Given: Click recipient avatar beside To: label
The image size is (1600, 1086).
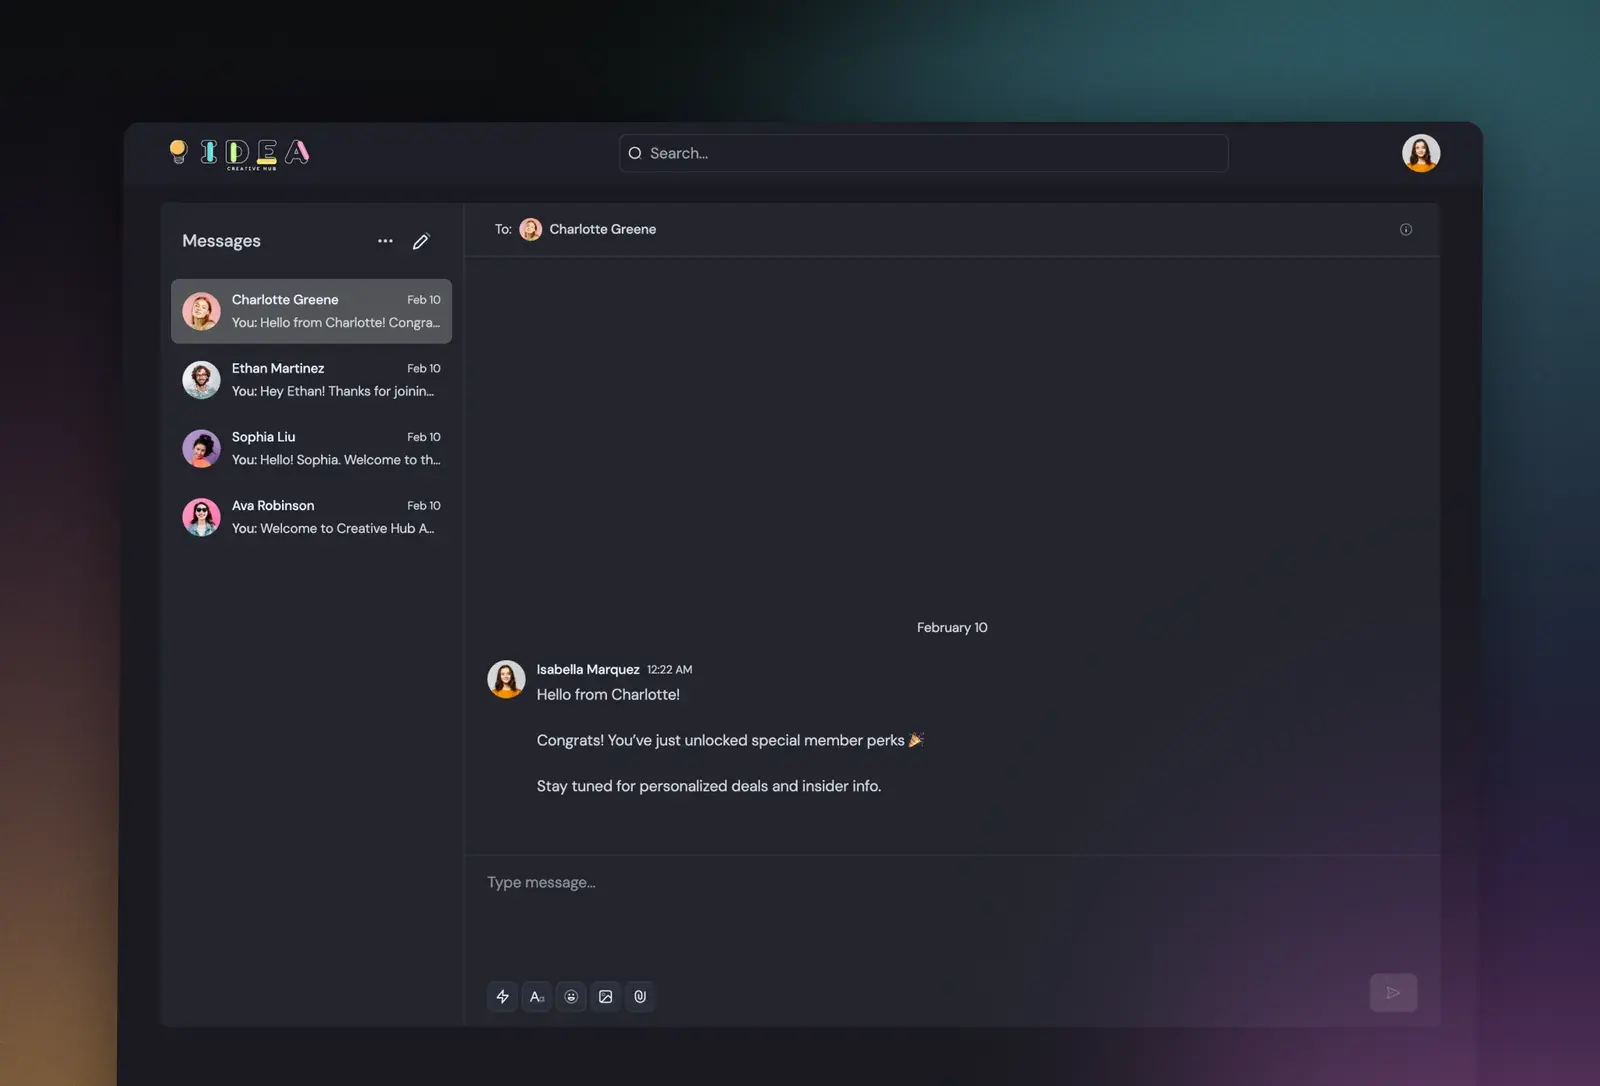Looking at the screenshot, I should pos(531,229).
